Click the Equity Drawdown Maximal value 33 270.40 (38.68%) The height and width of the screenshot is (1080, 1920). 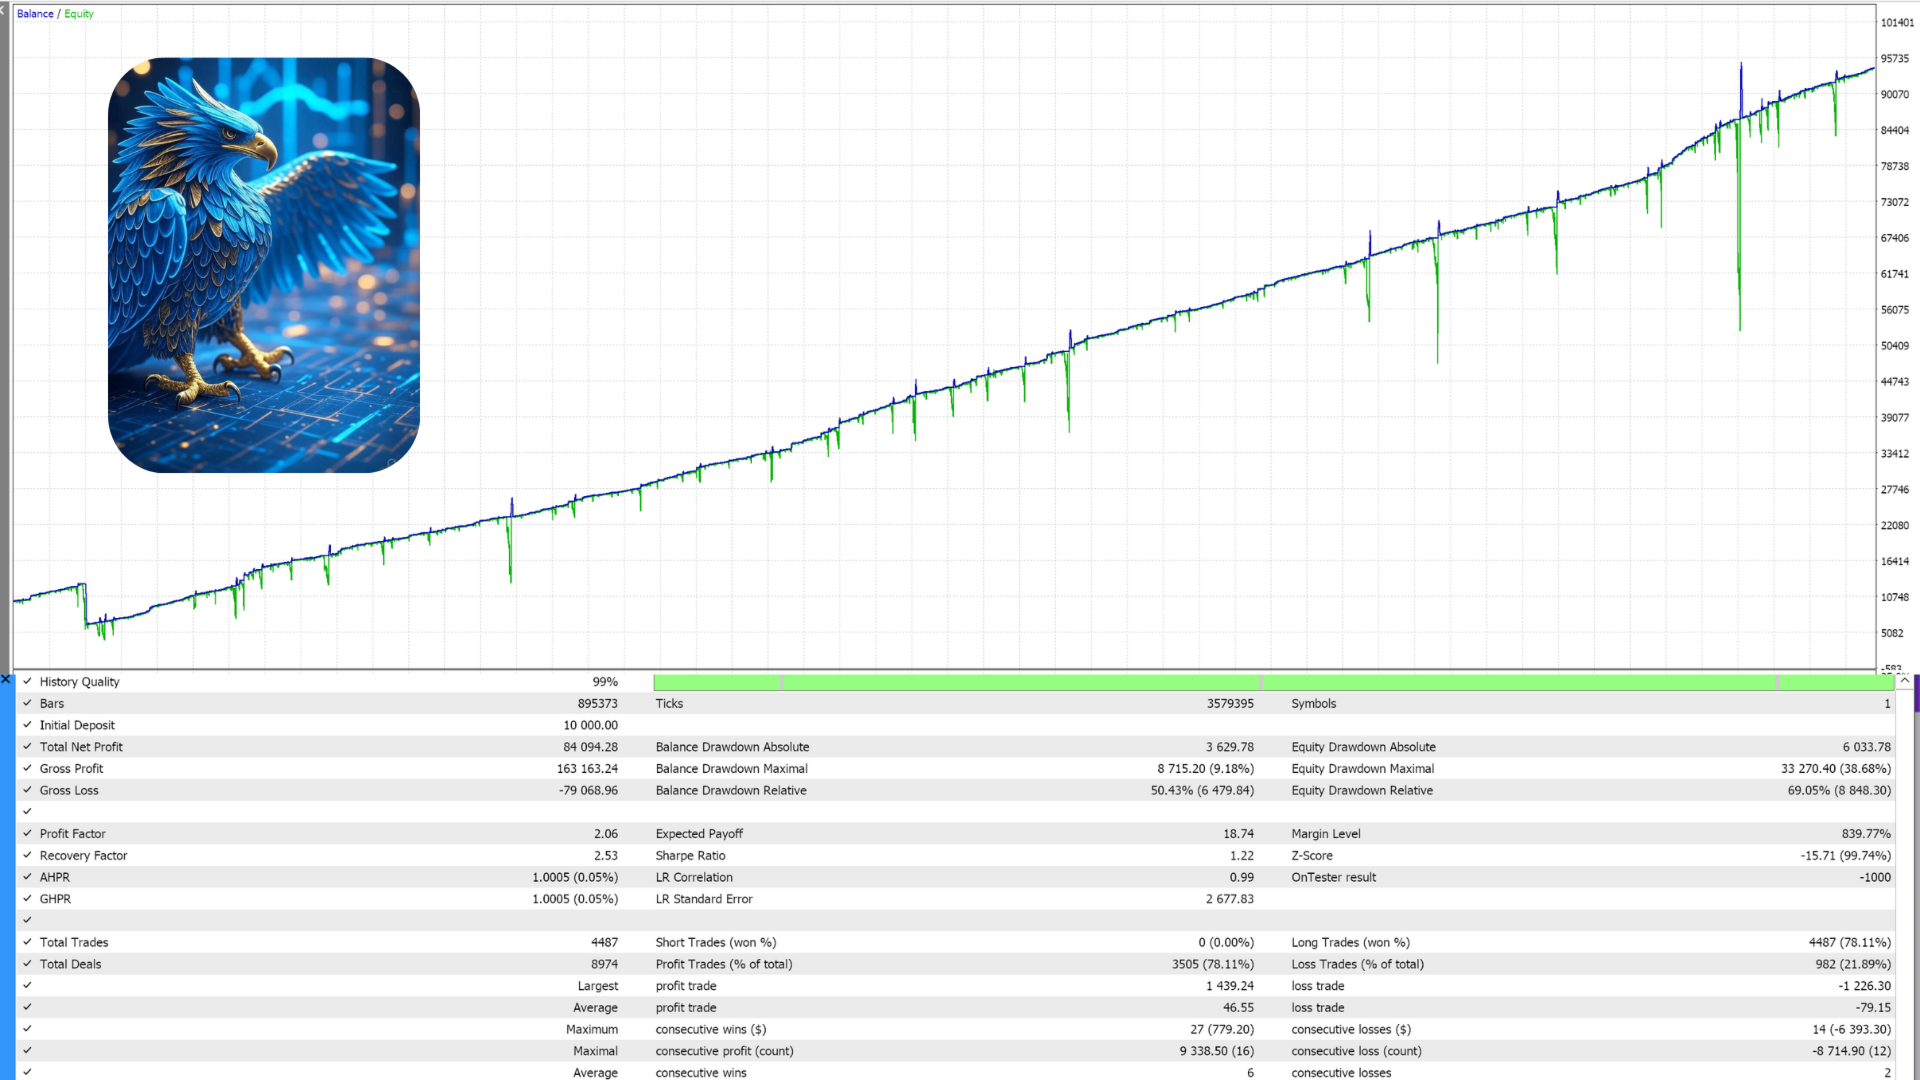click(1836, 769)
